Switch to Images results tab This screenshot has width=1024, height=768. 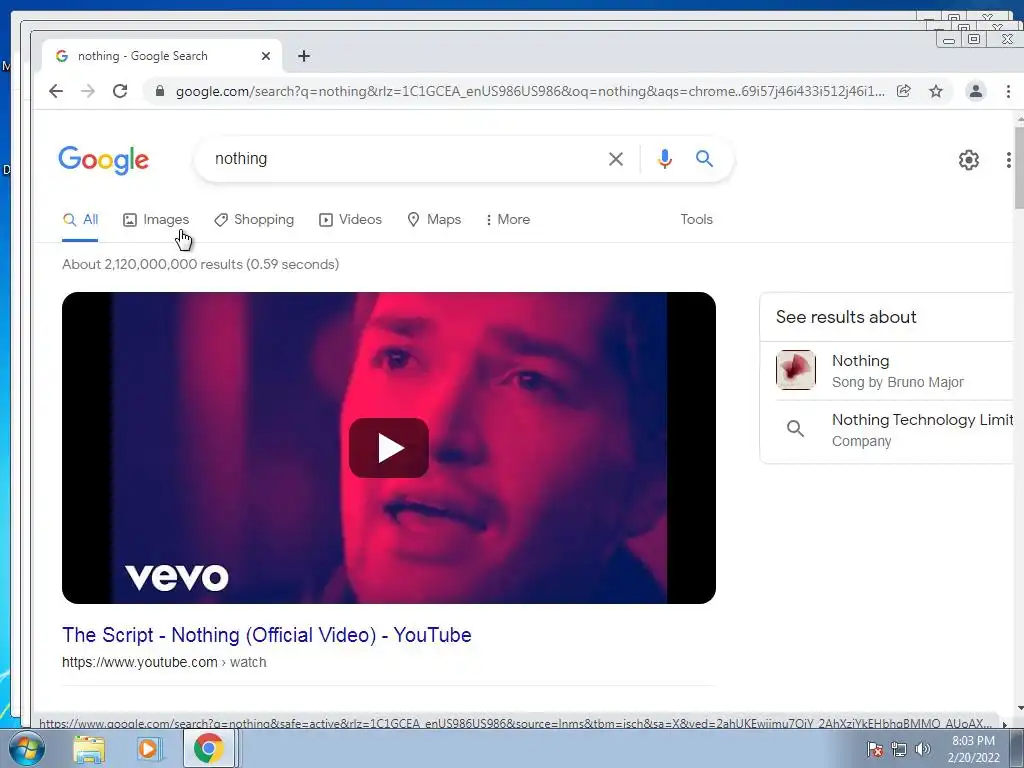coord(156,220)
